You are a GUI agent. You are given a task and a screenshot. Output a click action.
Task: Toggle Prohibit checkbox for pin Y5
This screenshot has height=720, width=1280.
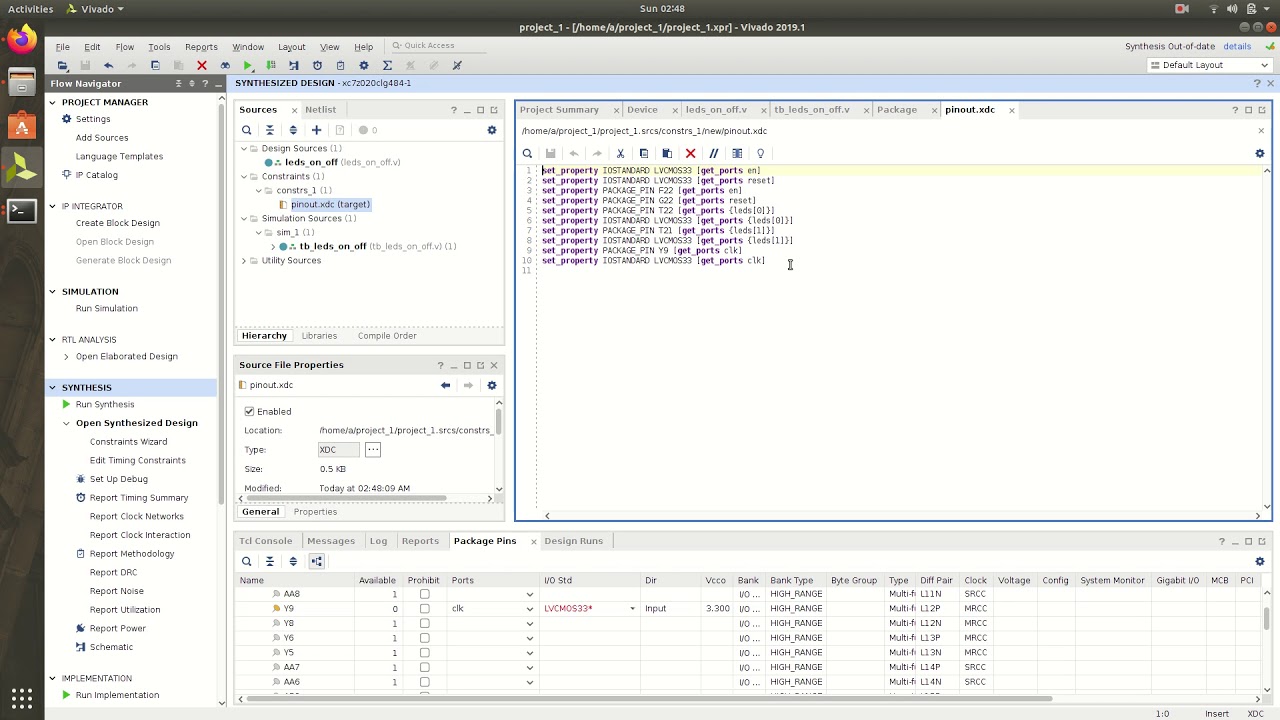coord(424,652)
